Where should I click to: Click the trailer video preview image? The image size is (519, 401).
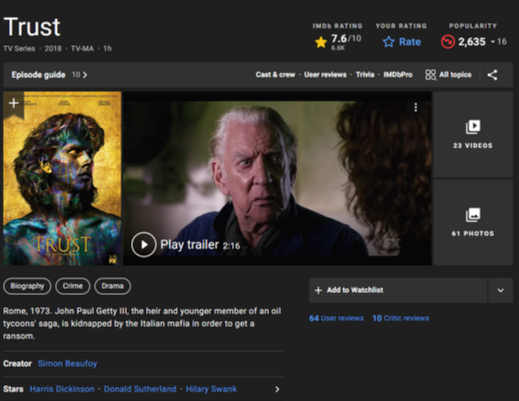(277, 179)
